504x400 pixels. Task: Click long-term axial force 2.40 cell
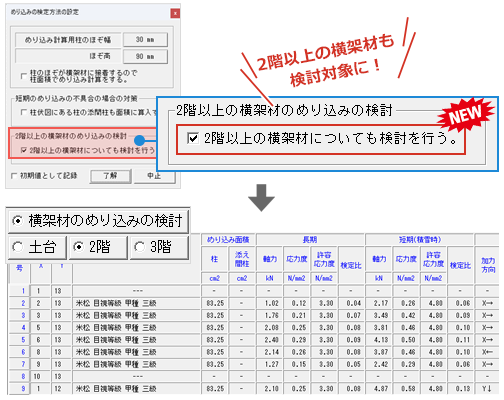point(269,340)
